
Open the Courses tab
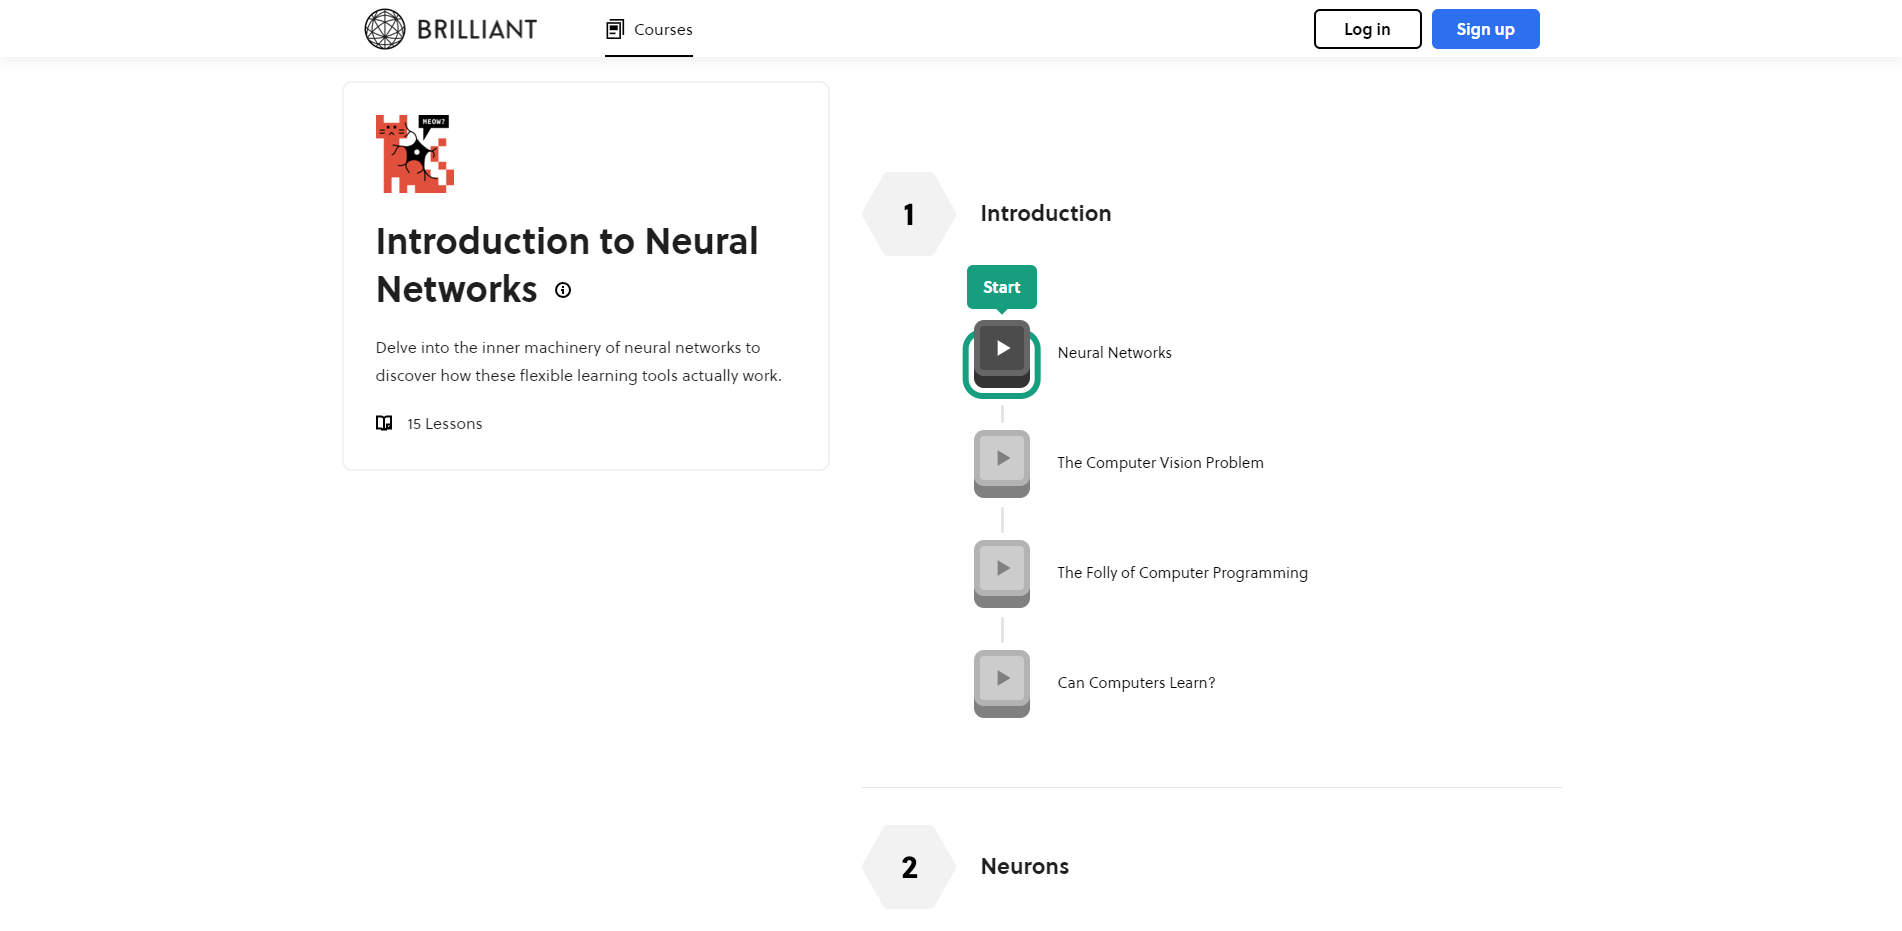[x=649, y=29]
